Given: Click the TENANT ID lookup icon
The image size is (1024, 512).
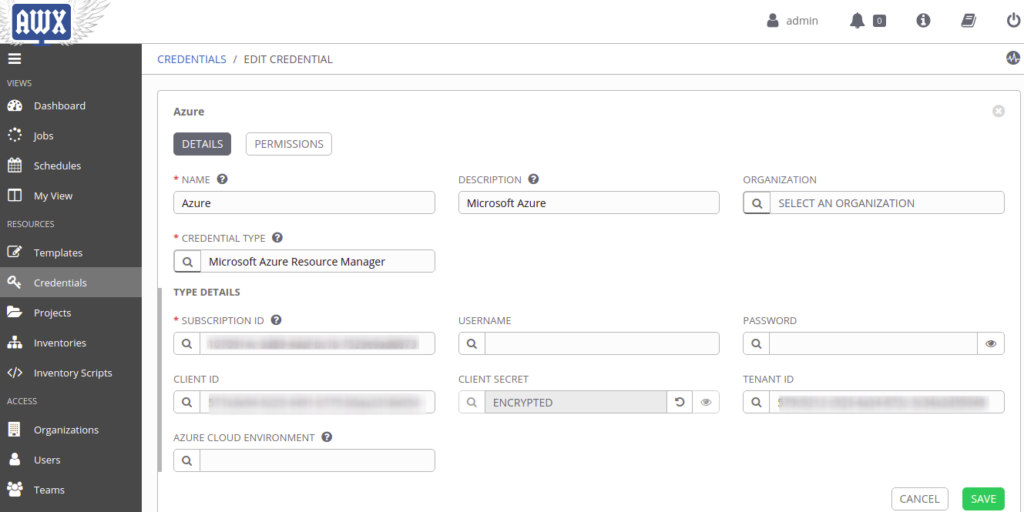Looking at the screenshot, I should point(756,402).
